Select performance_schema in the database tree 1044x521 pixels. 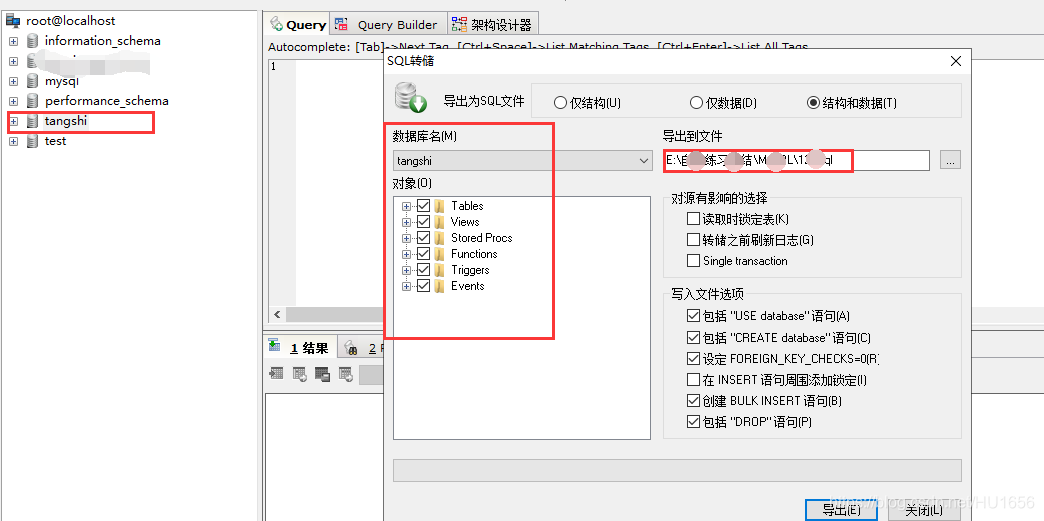click(107, 101)
